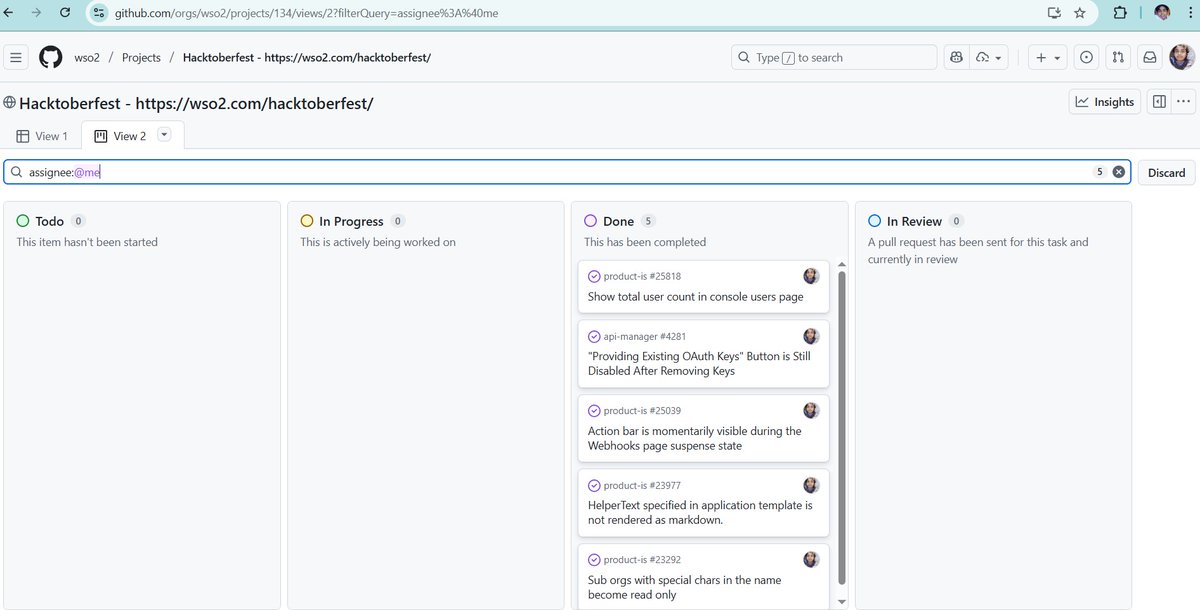Open the GitHub global navigation hamburger menu

point(16,58)
